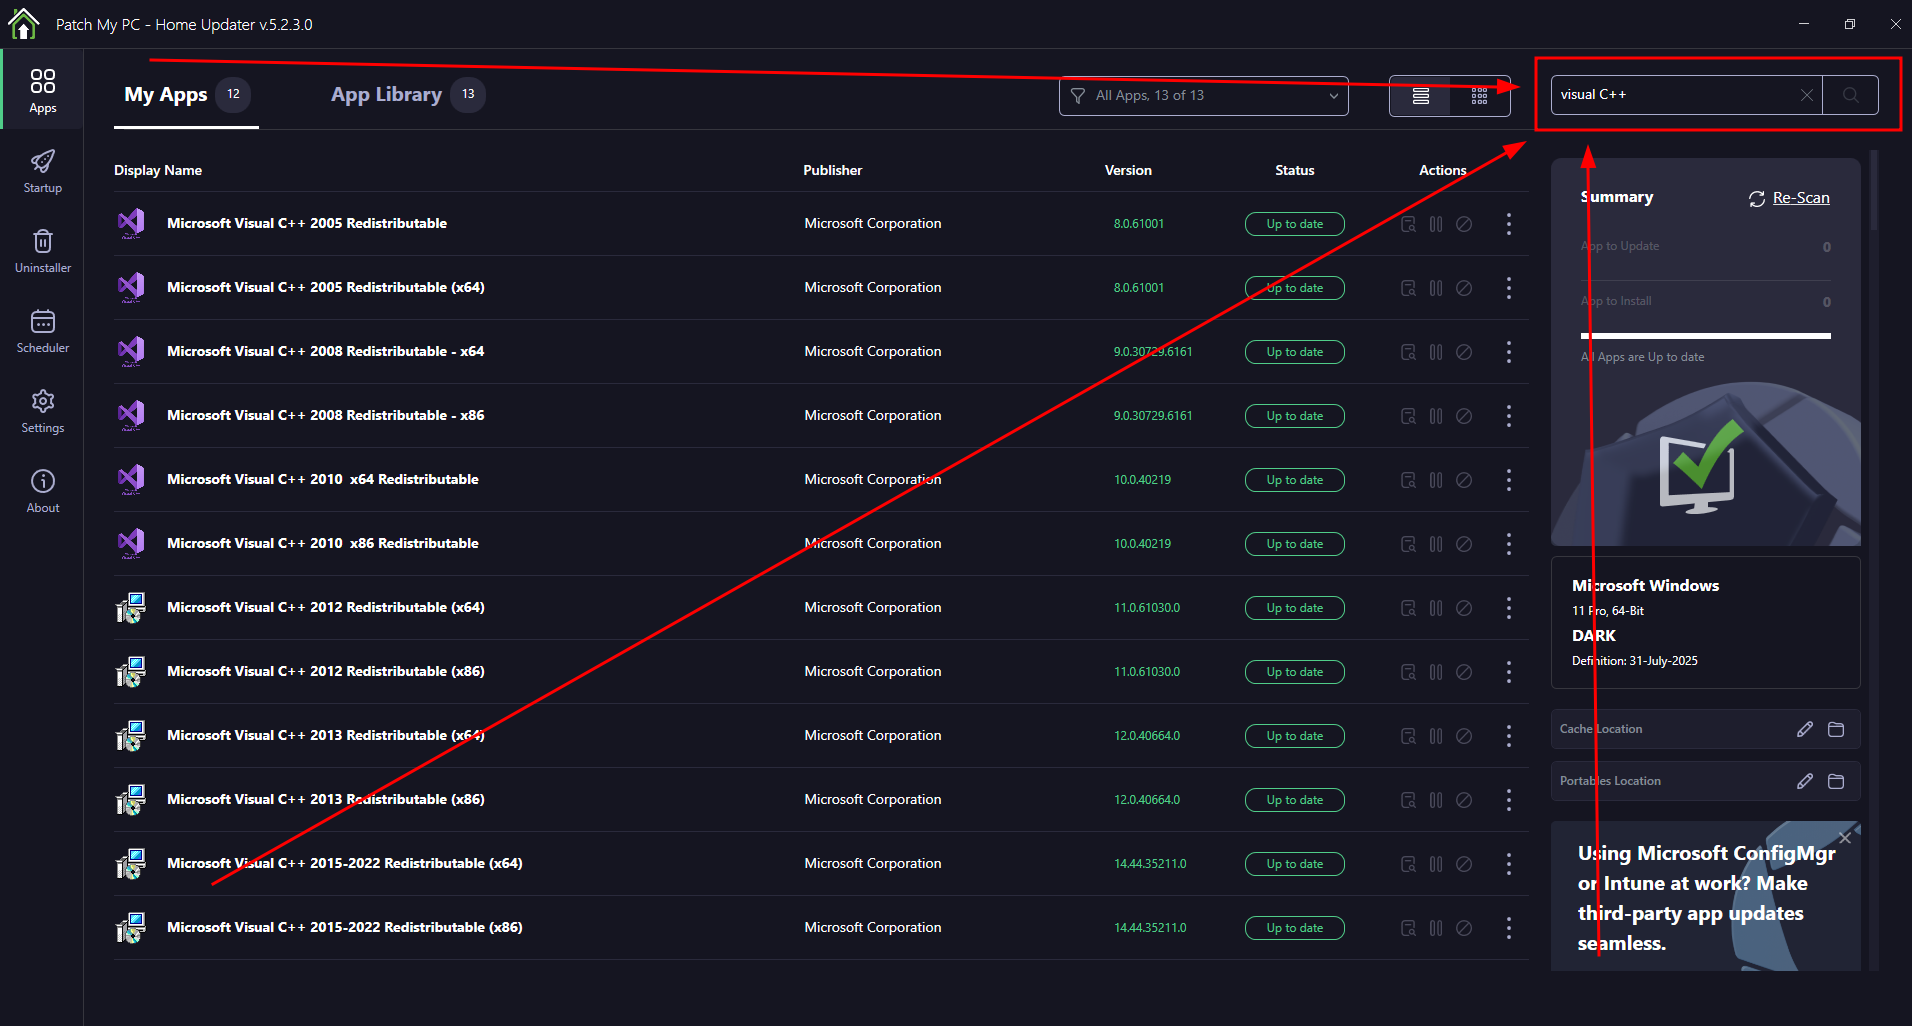
Task: Pause icon for Visual C++ 2005 Redistributable (x64)
Action: [x=1436, y=288]
